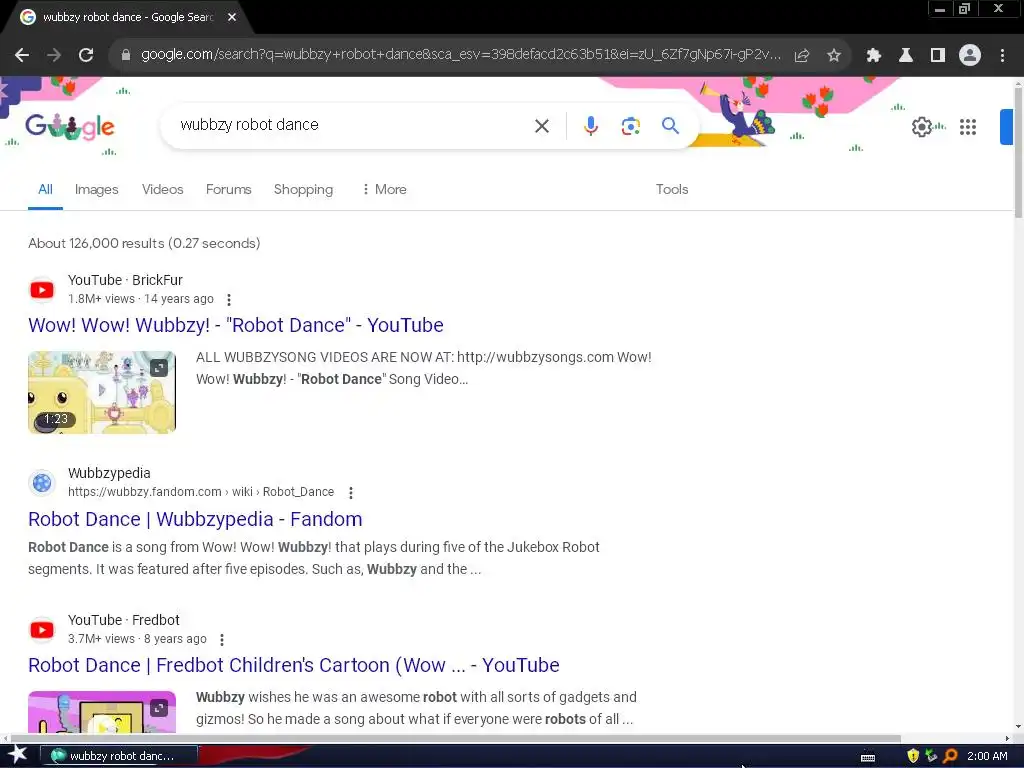Open the Google apps grid
The width and height of the screenshot is (1024, 768).
(x=968, y=127)
